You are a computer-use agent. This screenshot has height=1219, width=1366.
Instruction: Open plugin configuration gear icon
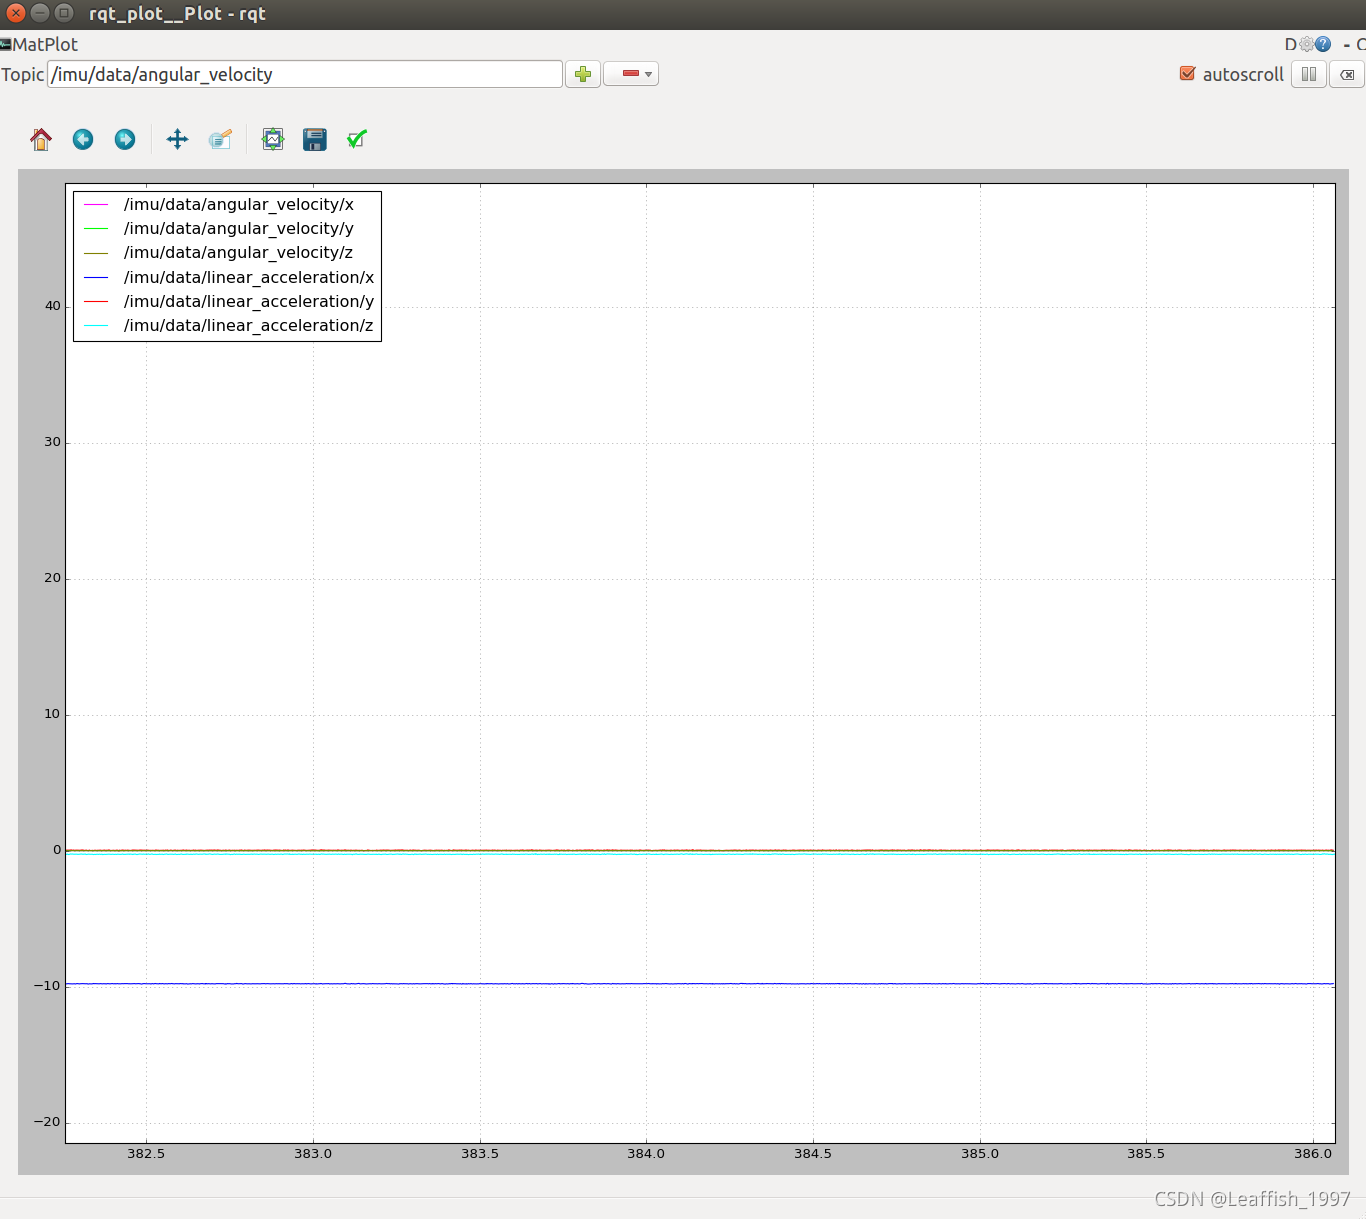(1306, 44)
